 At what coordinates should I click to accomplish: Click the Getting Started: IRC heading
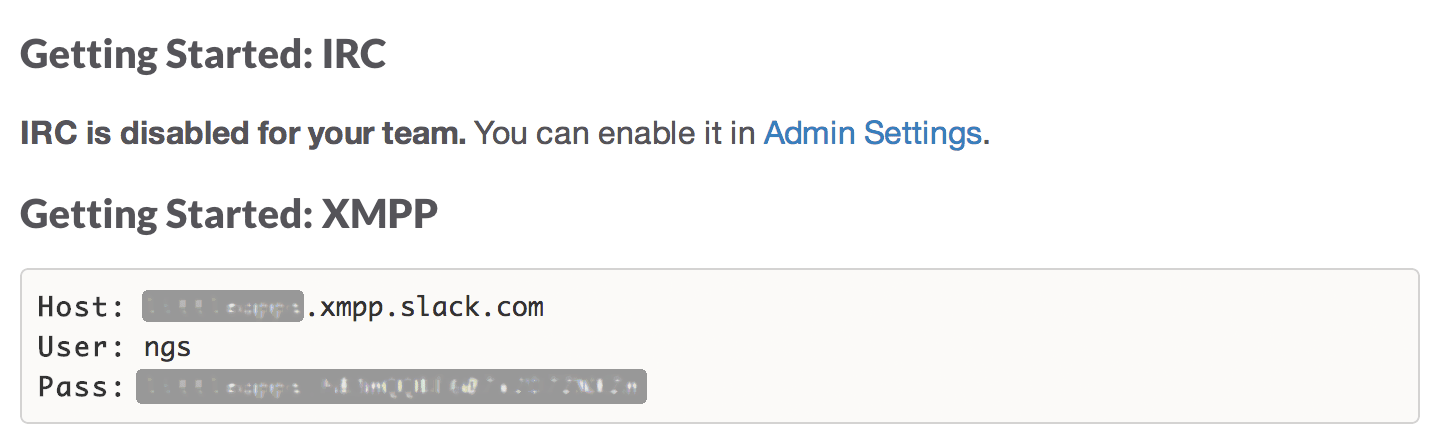(x=203, y=55)
